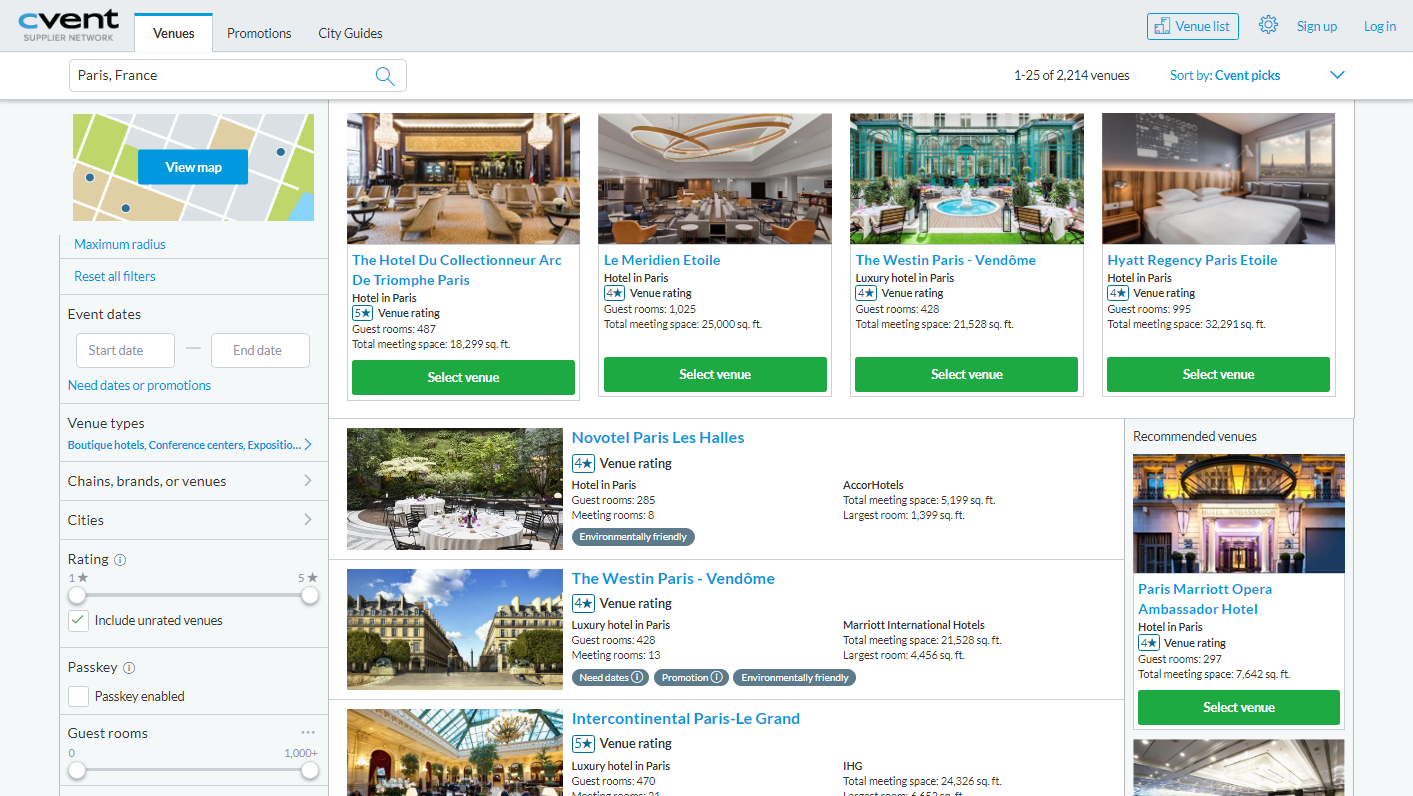Click the Passkey info icon
Viewport: 1413px width, 796px height.
pyautogui.click(x=129, y=668)
